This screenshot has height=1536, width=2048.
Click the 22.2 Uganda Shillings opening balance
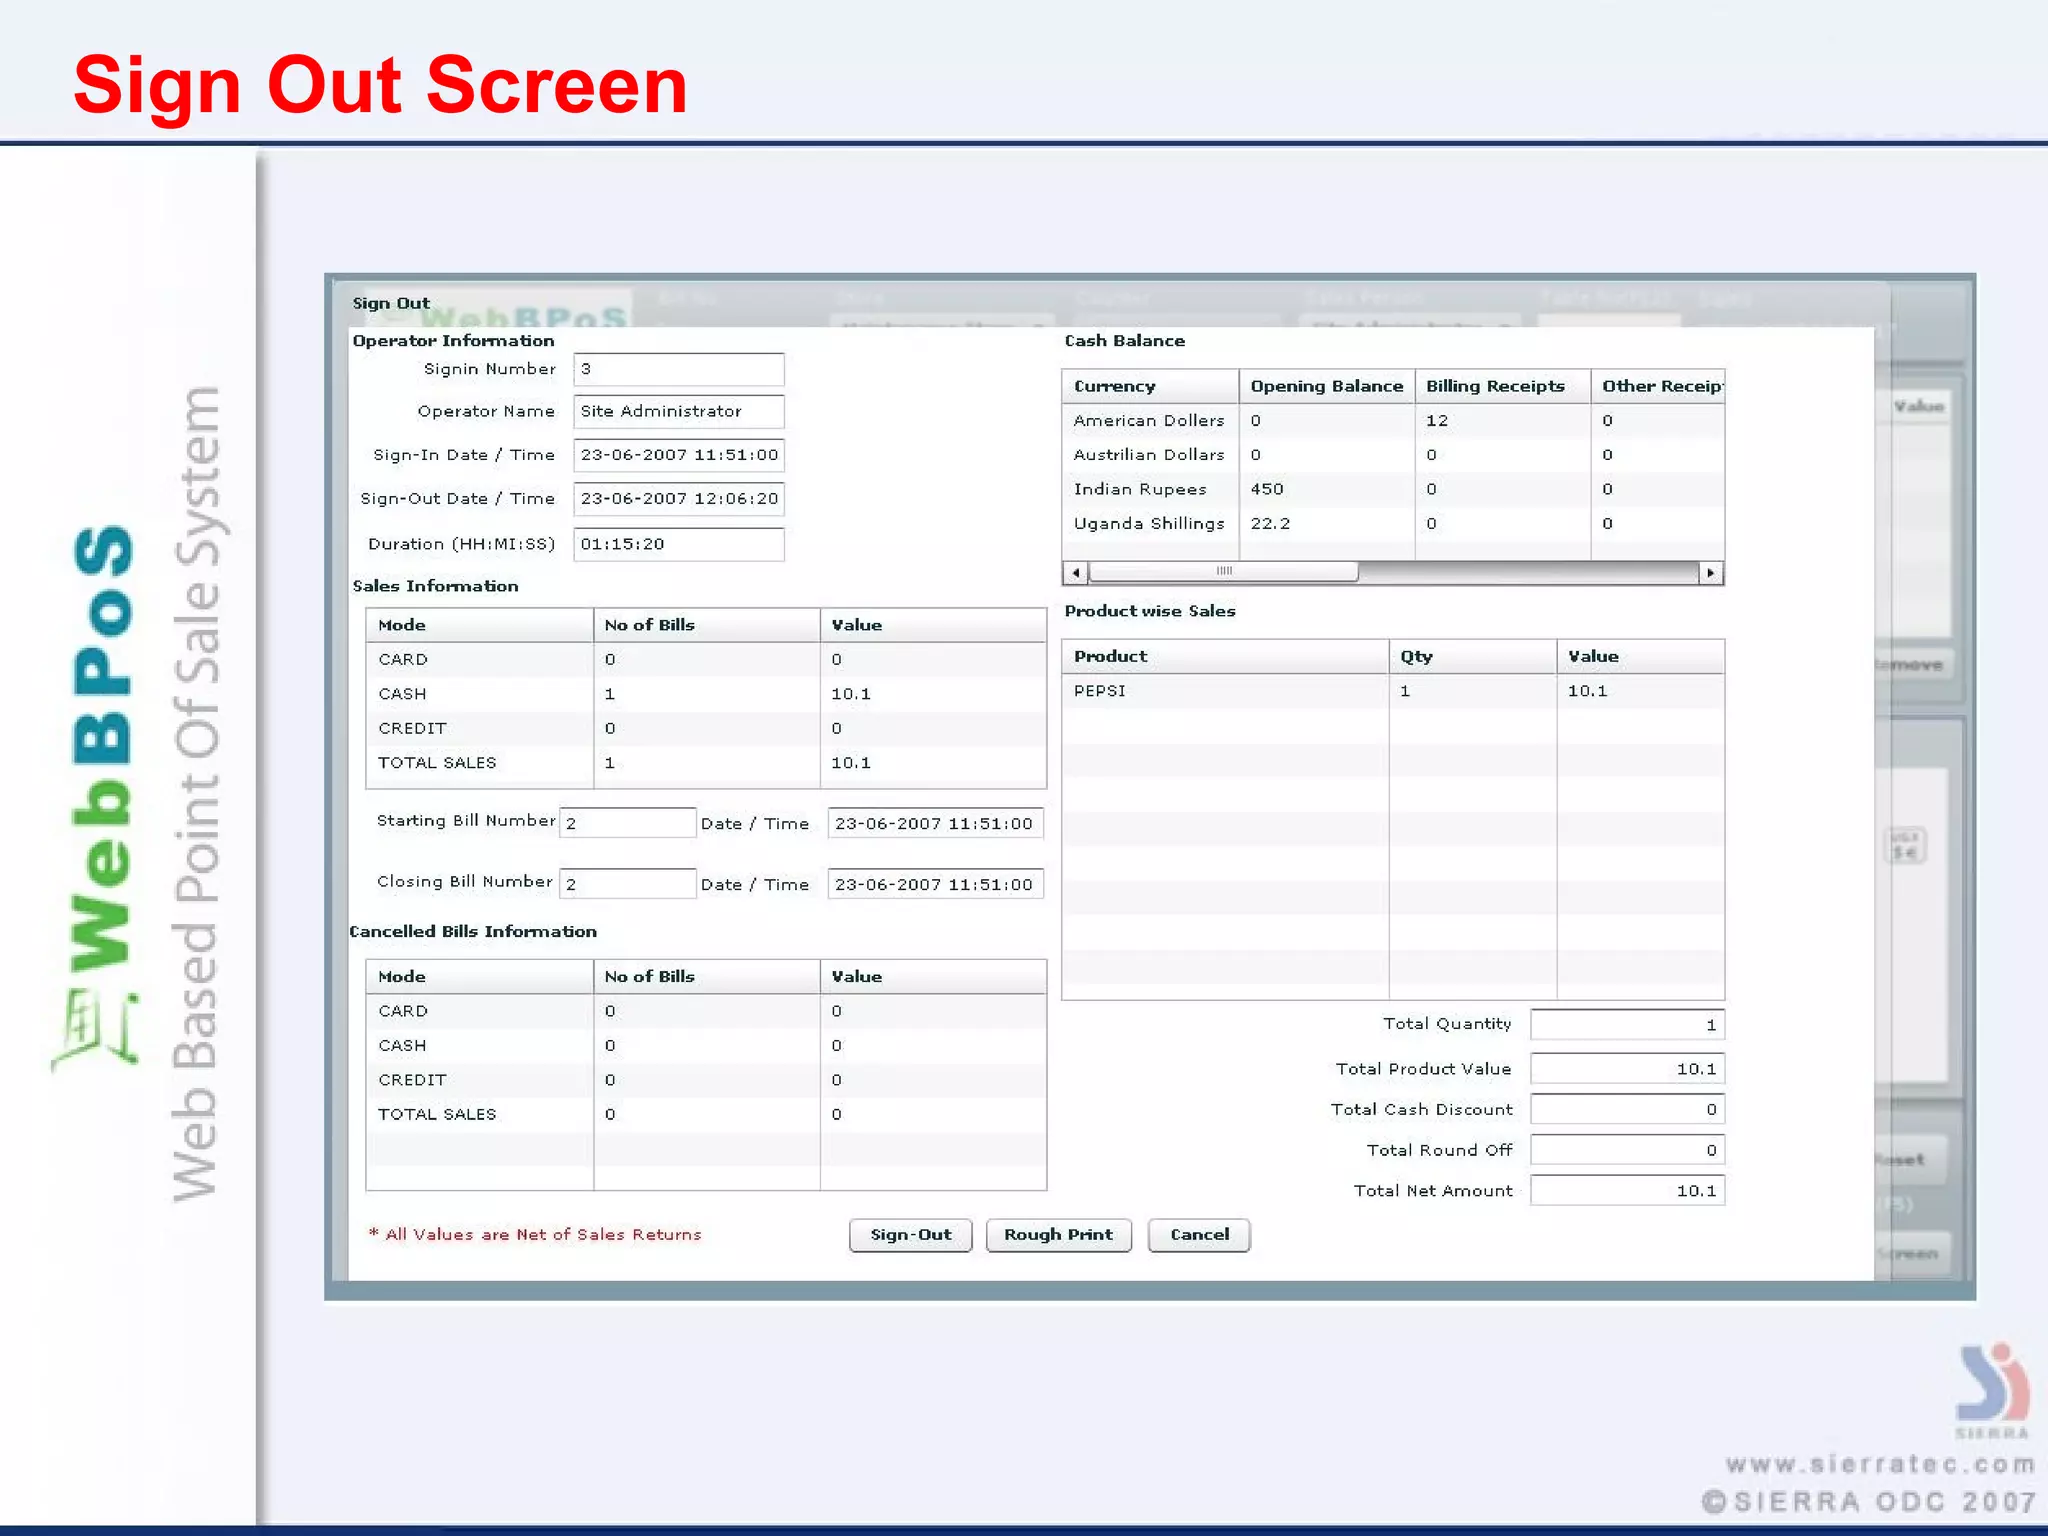click(1270, 524)
